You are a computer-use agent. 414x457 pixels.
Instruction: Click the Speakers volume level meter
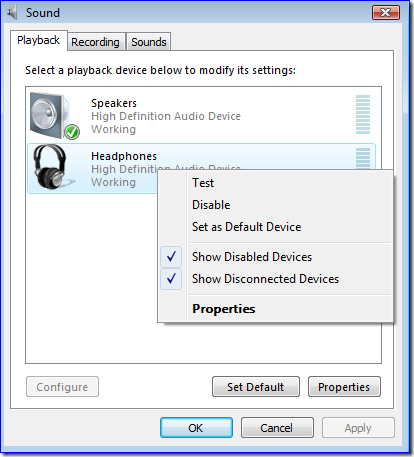coord(363,115)
